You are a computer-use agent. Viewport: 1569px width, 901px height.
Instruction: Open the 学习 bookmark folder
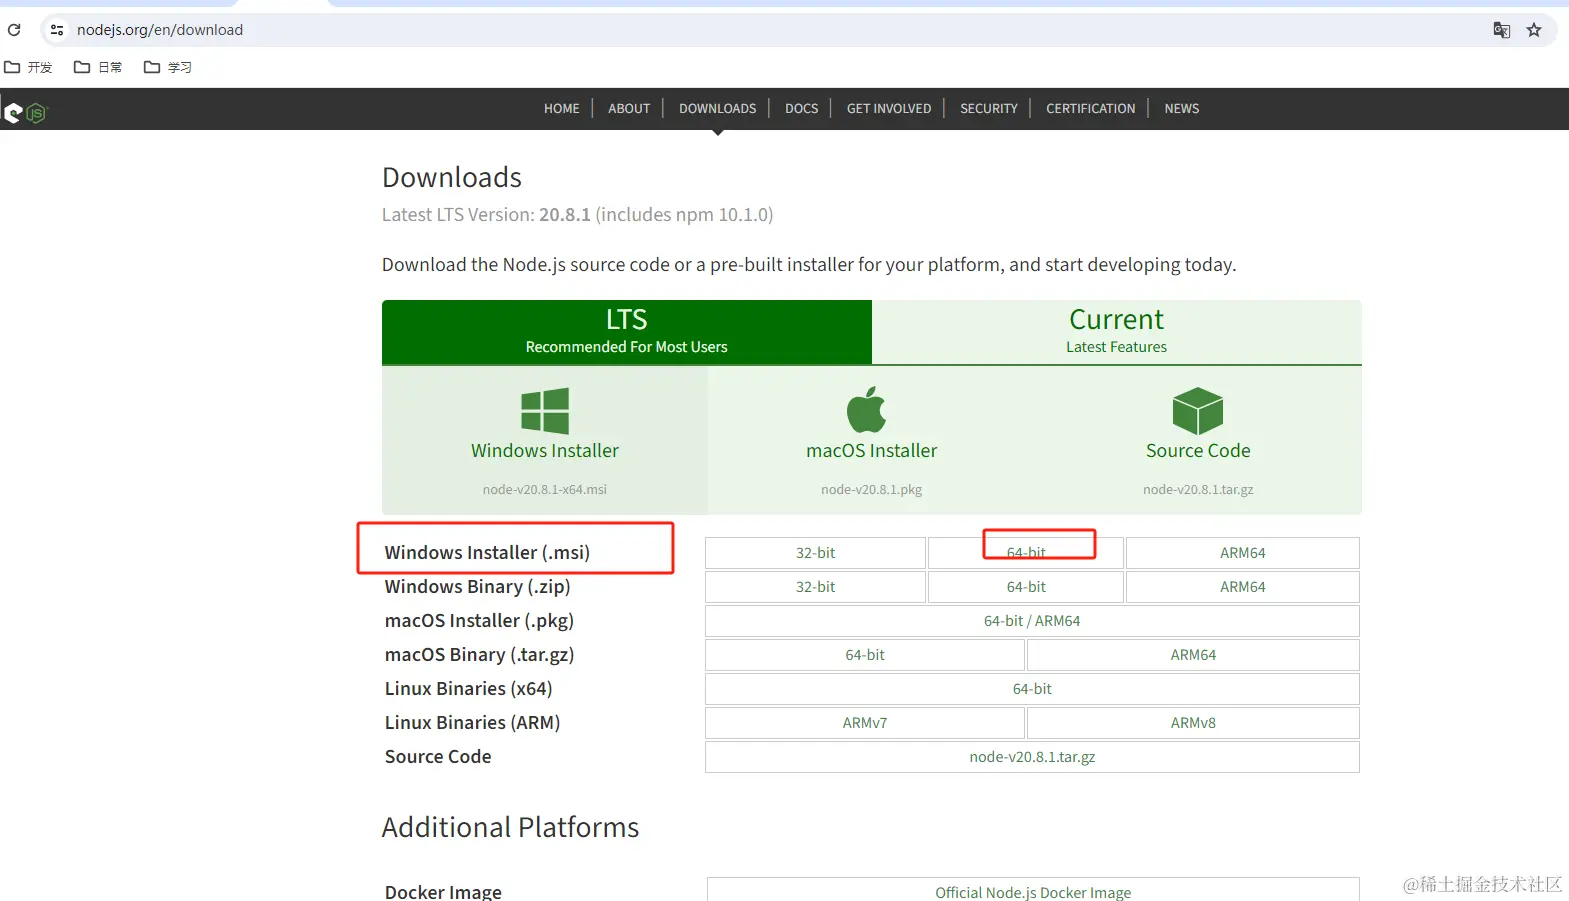pyautogui.click(x=168, y=67)
